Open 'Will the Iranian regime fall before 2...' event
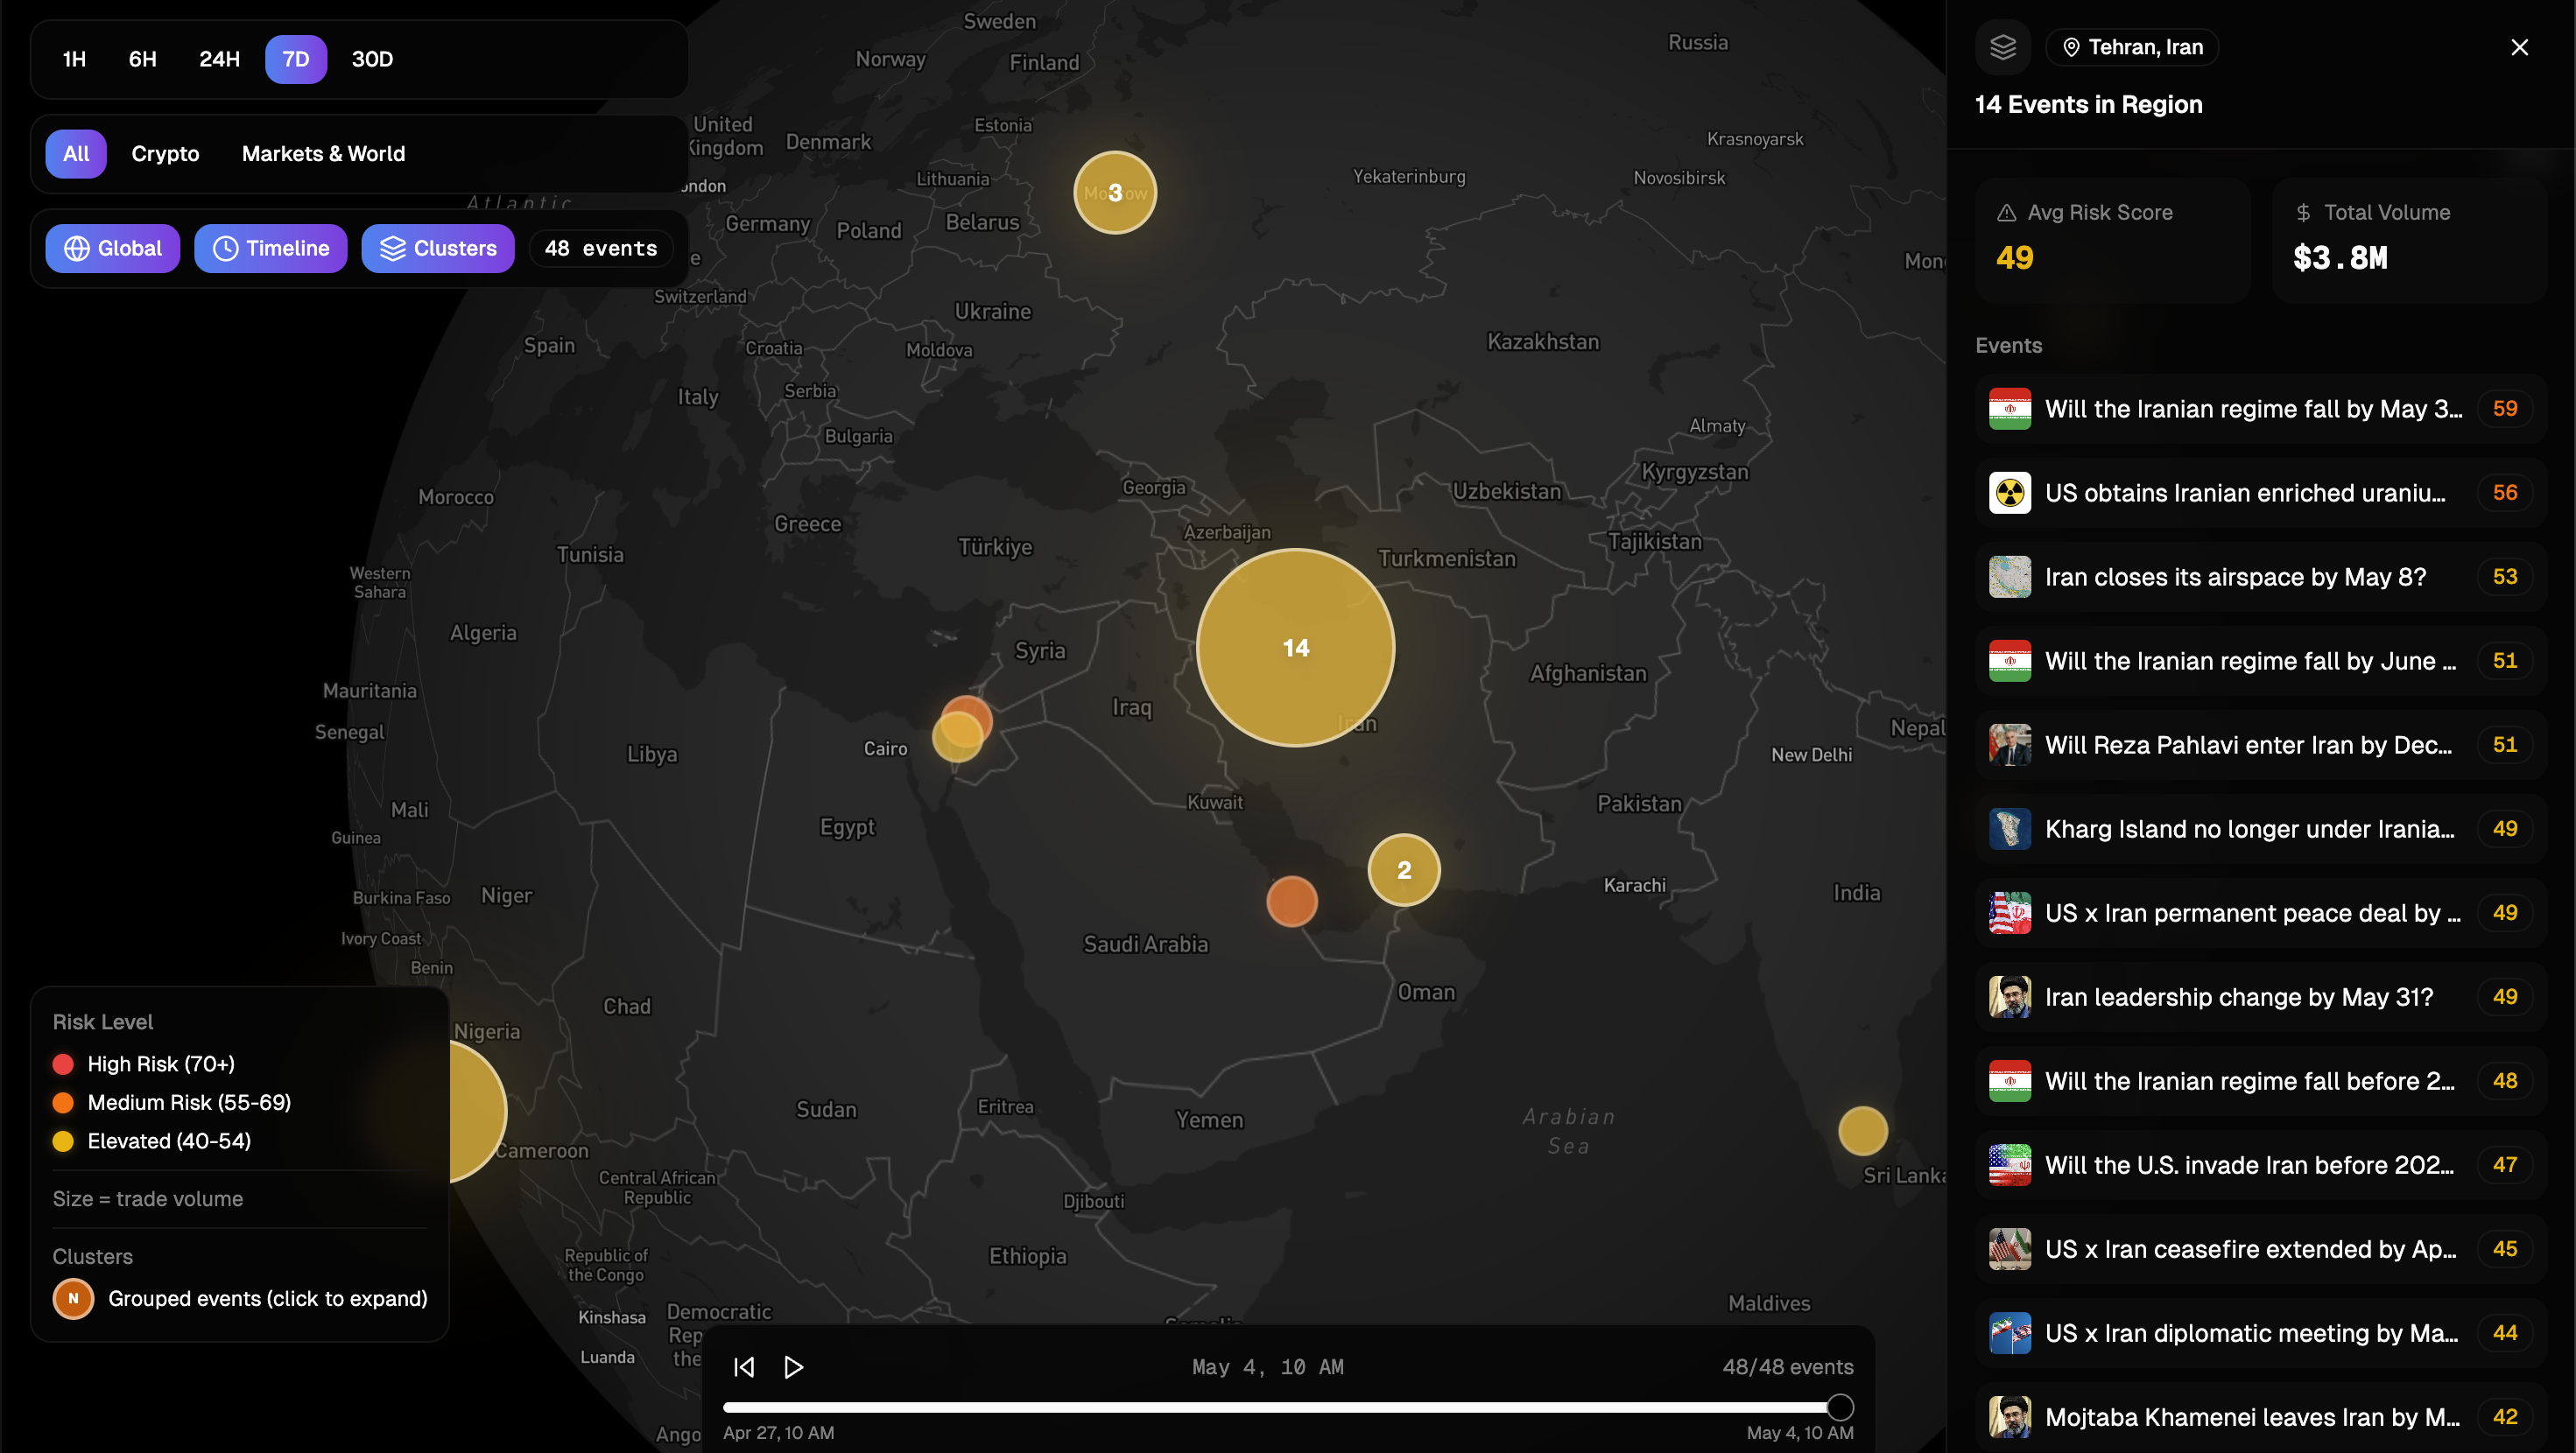The image size is (2576, 1453). [2261, 1081]
